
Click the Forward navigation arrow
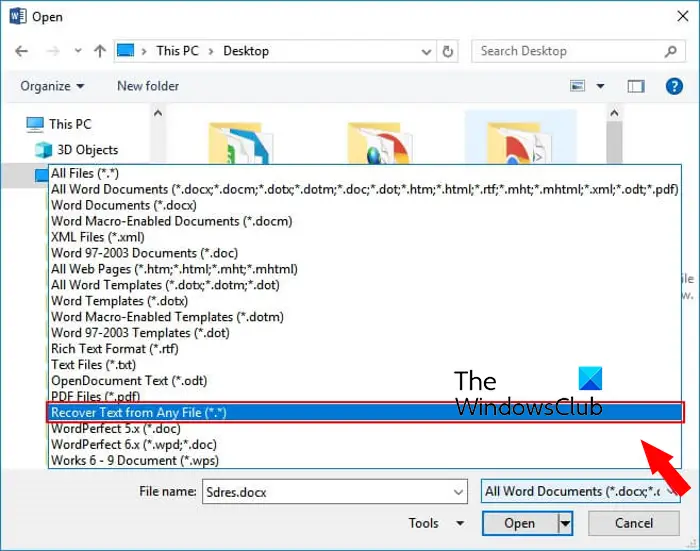53,51
